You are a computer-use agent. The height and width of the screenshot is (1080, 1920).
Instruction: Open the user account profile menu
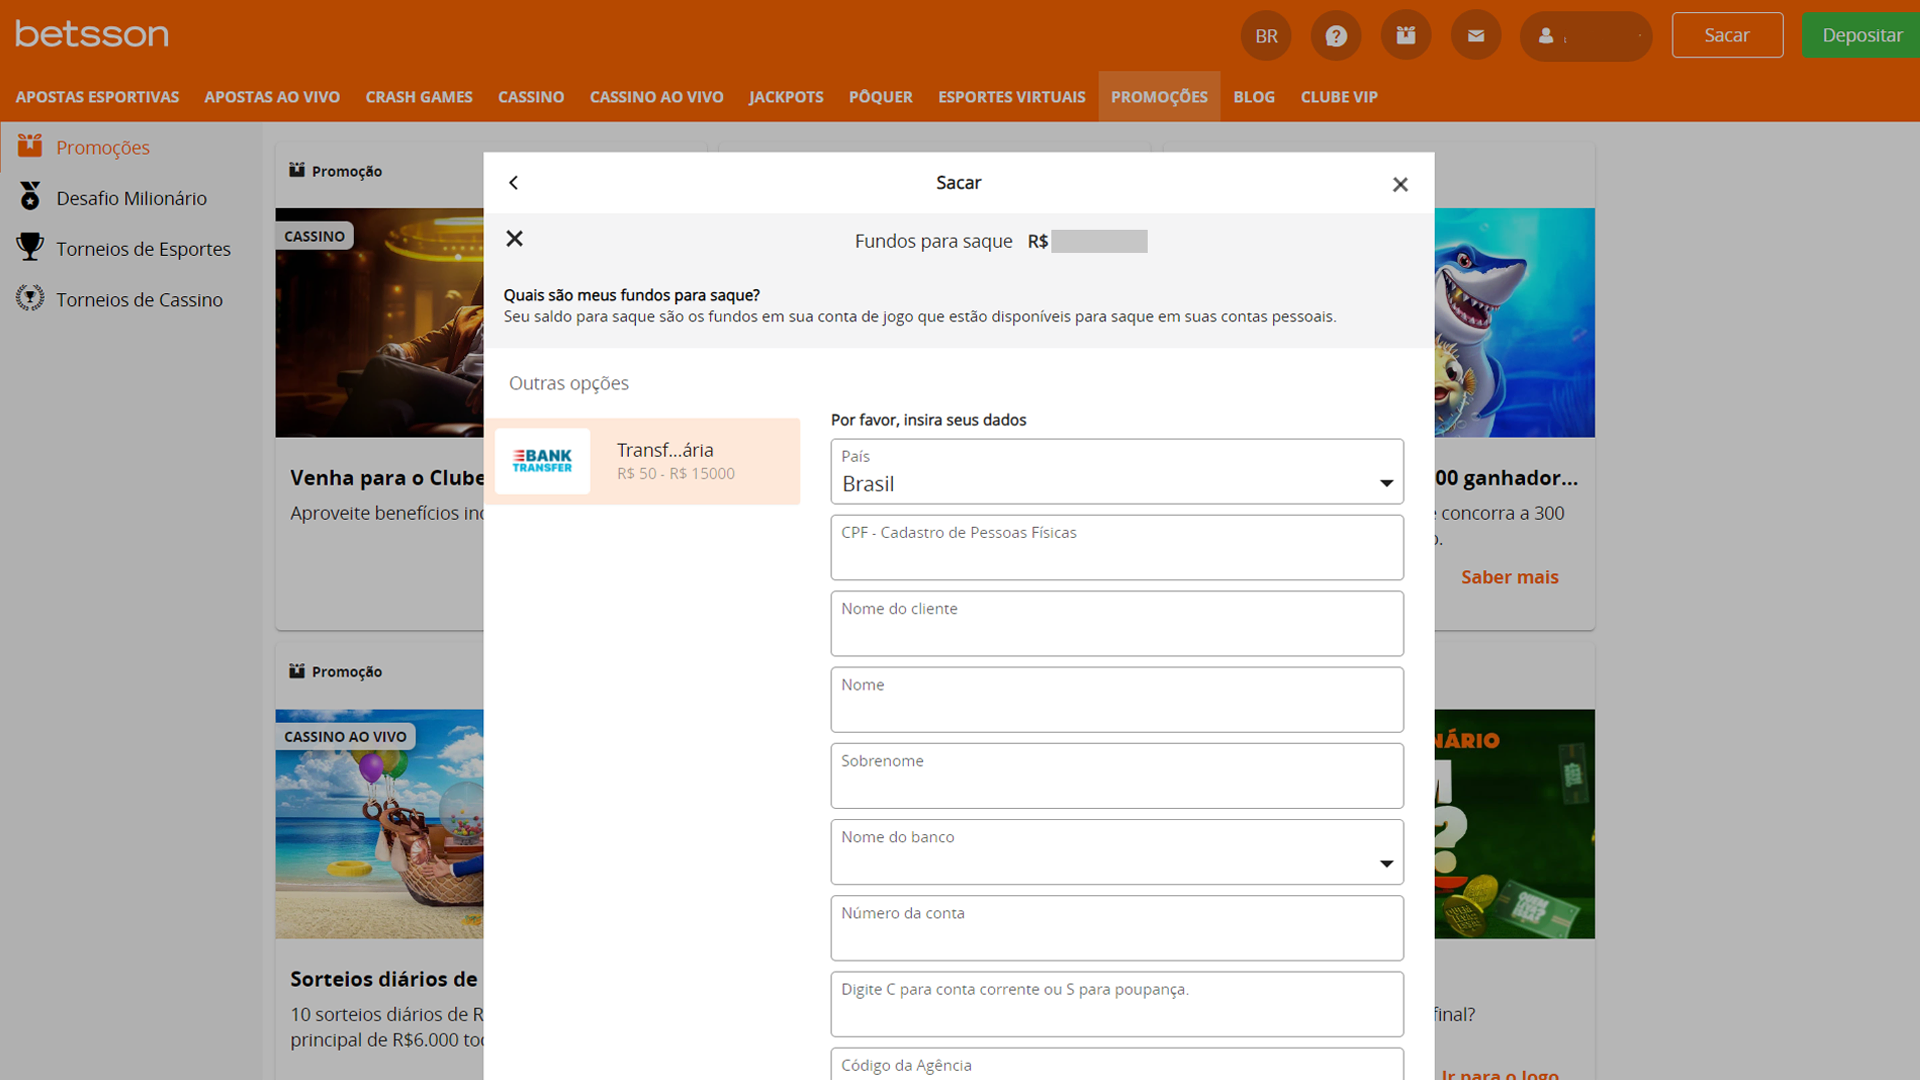point(1586,36)
